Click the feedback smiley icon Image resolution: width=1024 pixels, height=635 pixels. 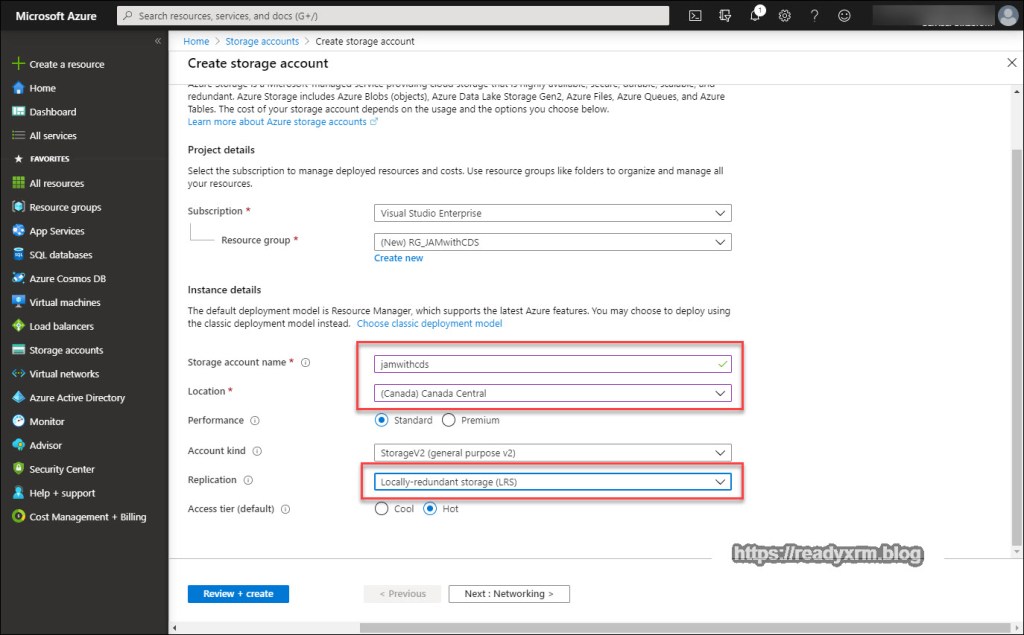[845, 15]
